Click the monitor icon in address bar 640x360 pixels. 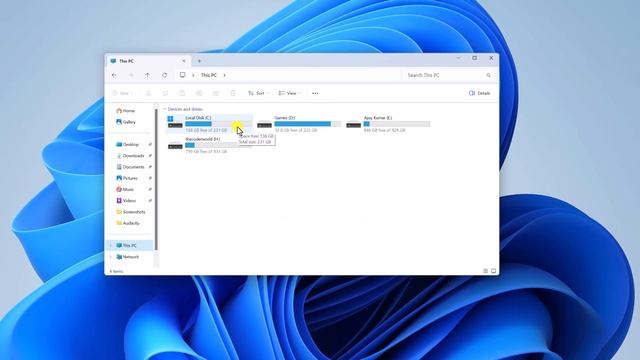point(182,75)
